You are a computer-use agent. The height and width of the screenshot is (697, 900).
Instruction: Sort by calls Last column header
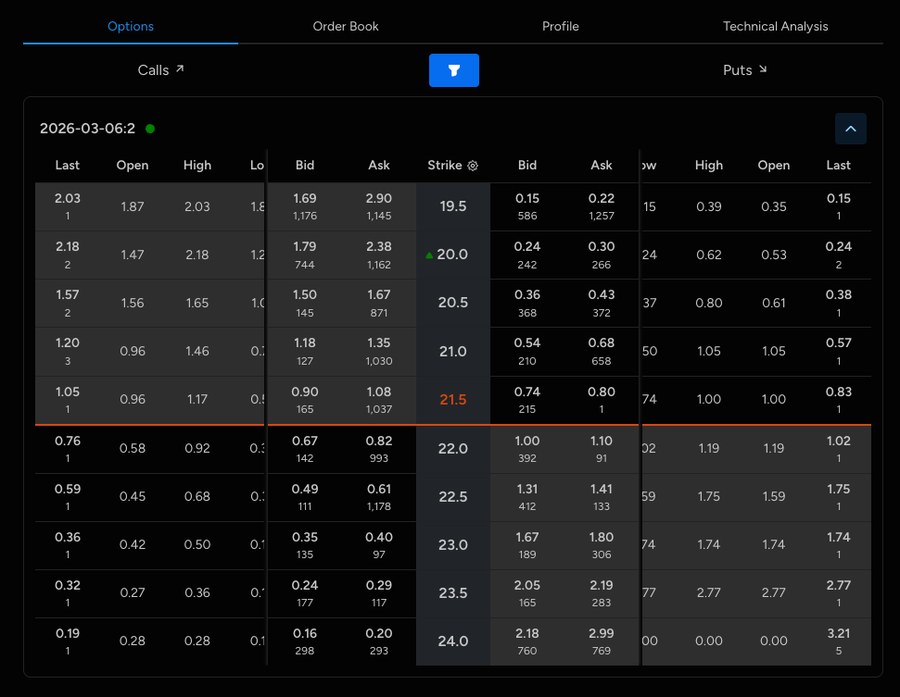(x=67, y=165)
